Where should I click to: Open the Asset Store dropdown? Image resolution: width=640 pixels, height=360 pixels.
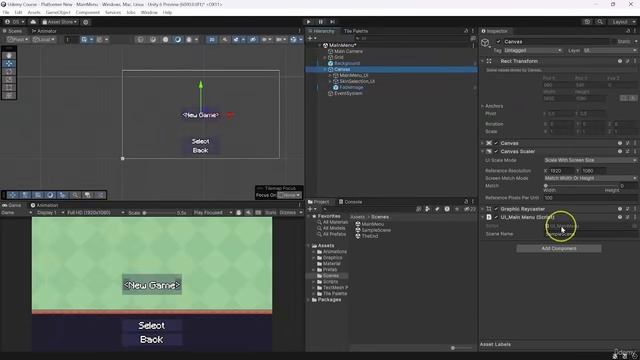60,22
